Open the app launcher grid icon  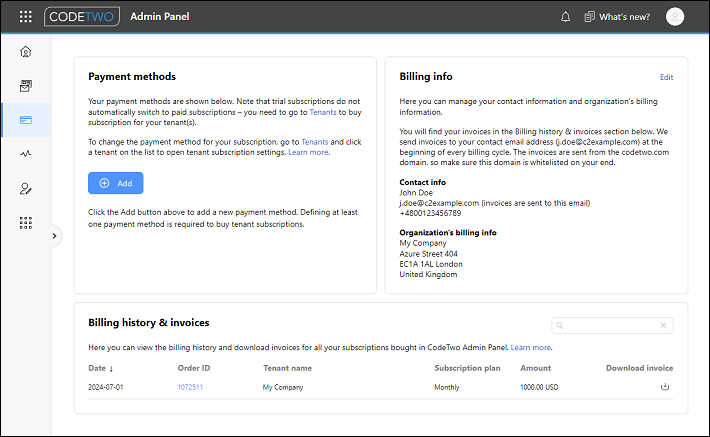[x=26, y=17]
